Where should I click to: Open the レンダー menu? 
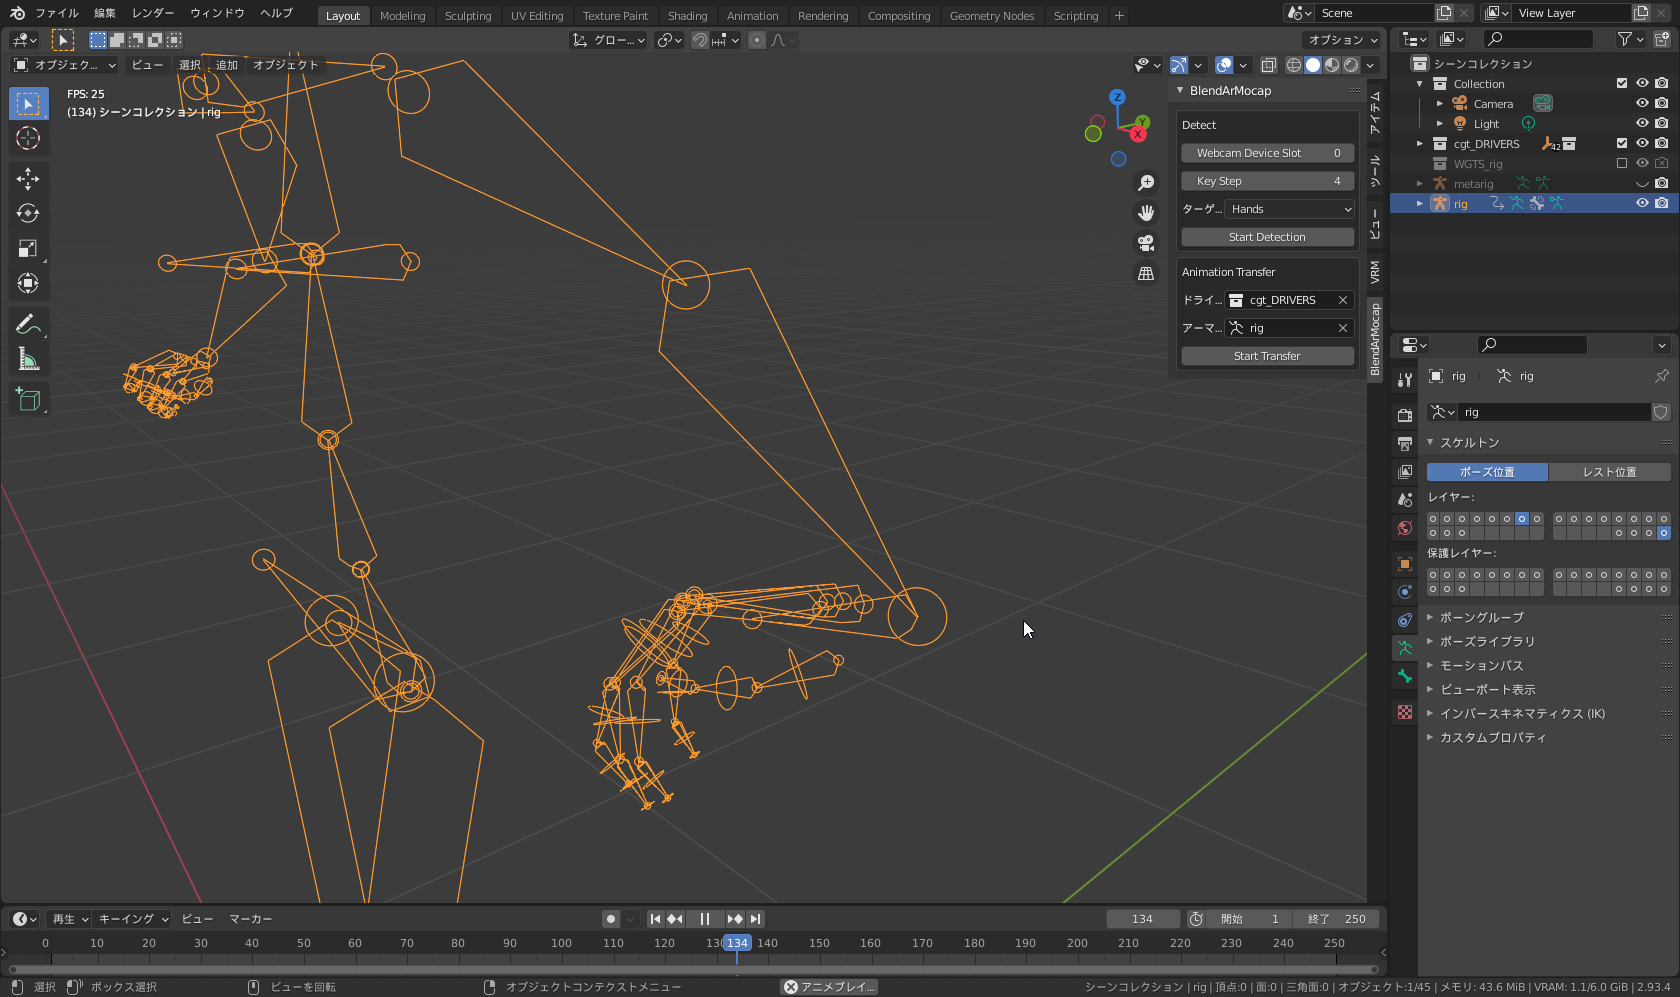152,13
